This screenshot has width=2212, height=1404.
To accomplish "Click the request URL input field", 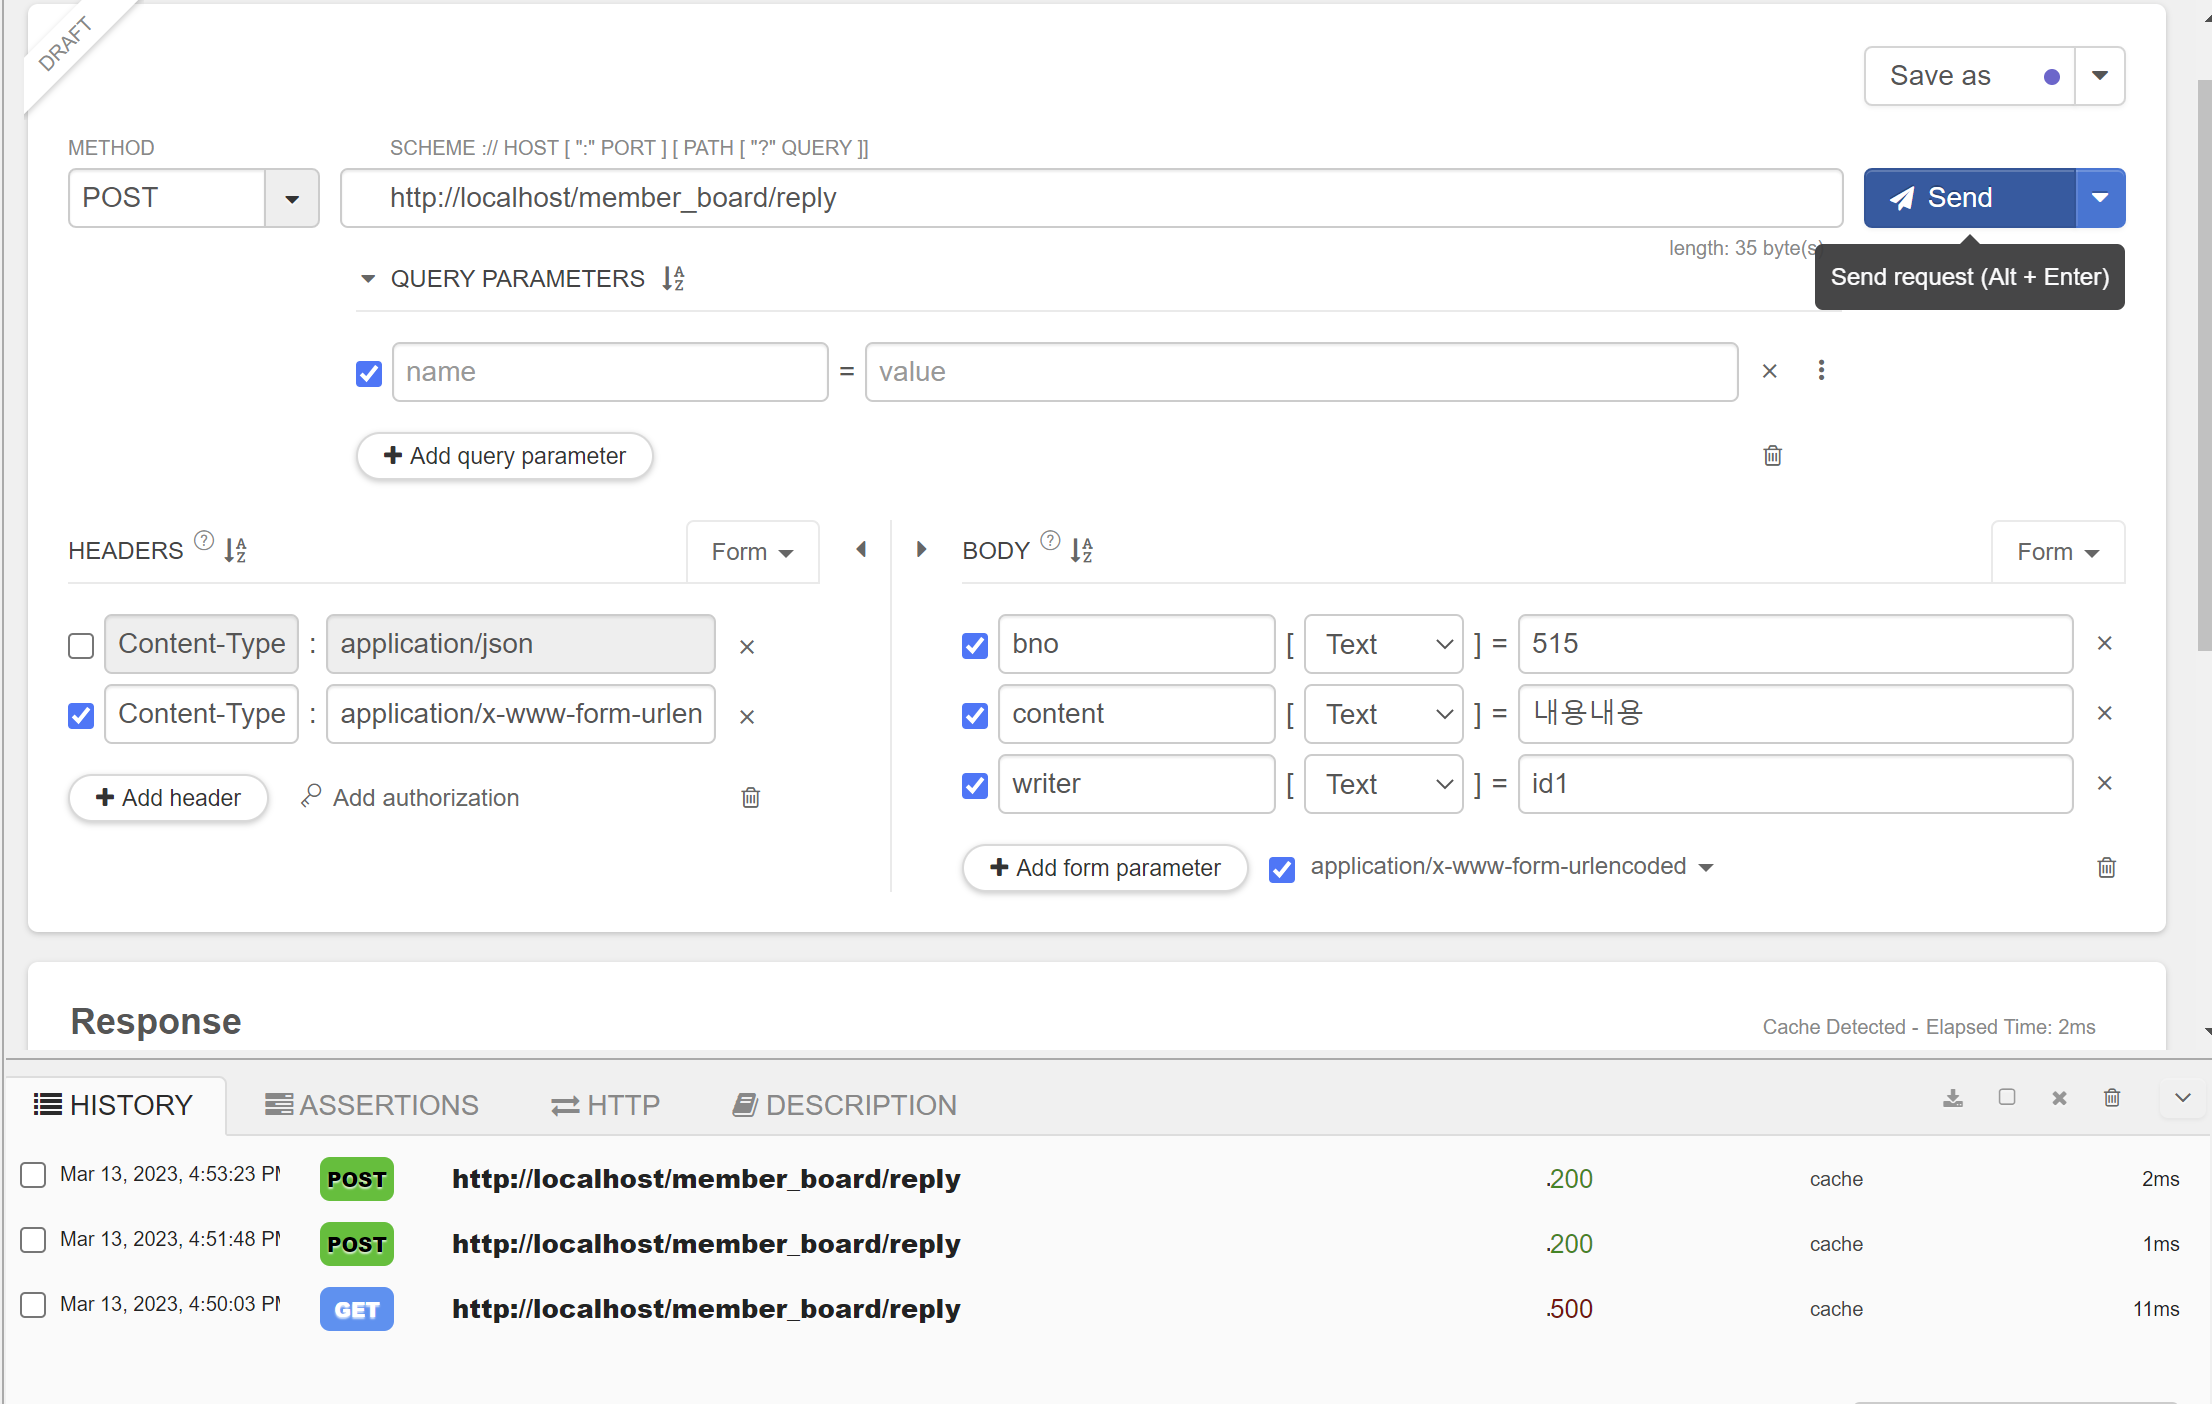I will click(x=1090, y=198).
